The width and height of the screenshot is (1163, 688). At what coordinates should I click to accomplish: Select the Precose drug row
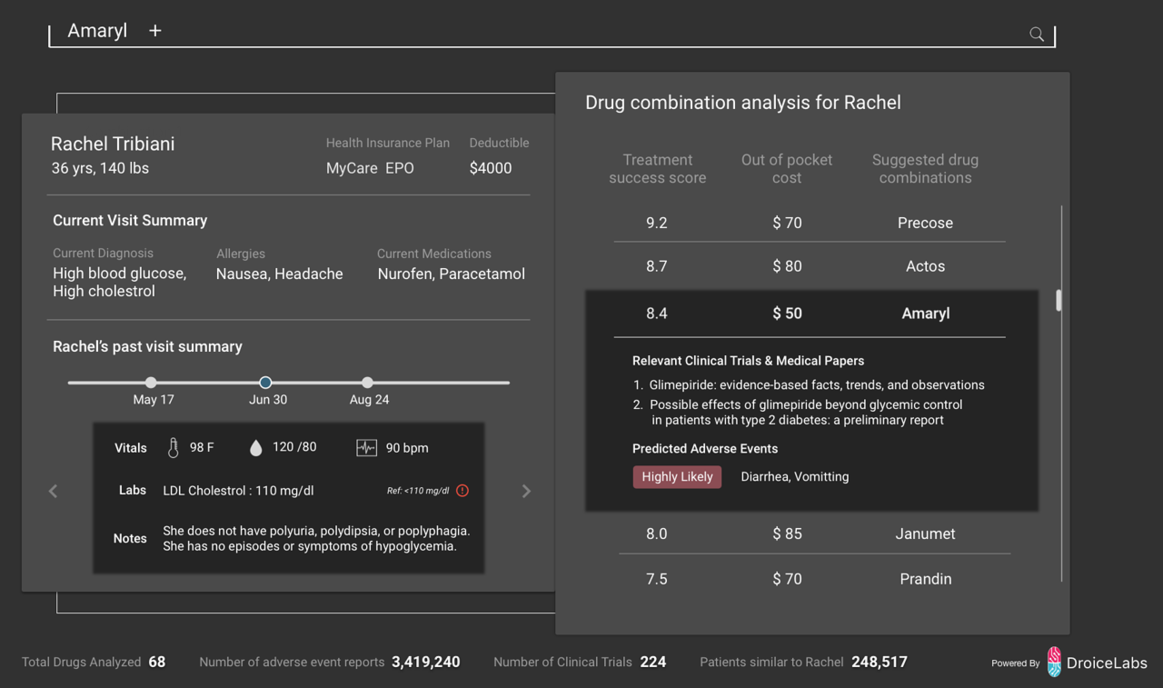[810, 223]
